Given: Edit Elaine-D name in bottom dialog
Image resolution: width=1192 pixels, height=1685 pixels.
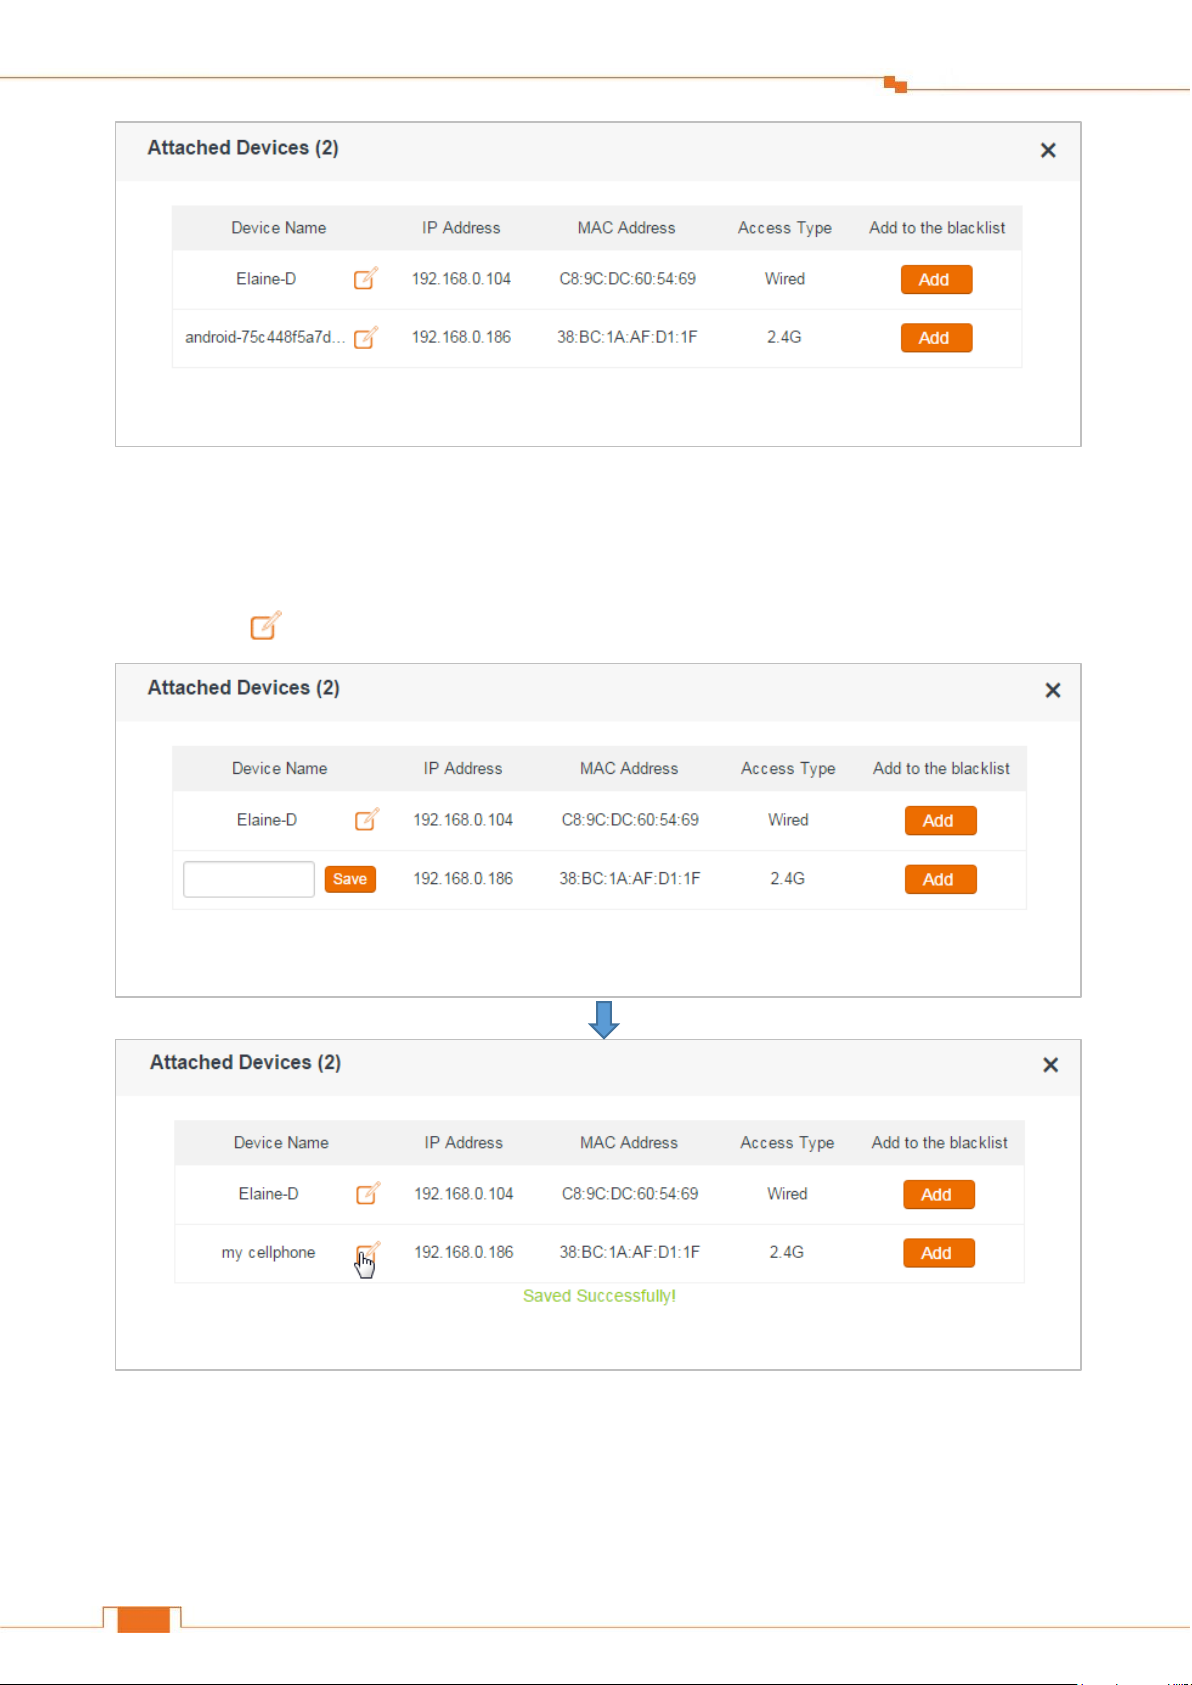Looking at the screenshot, I should click(369, 1193).
